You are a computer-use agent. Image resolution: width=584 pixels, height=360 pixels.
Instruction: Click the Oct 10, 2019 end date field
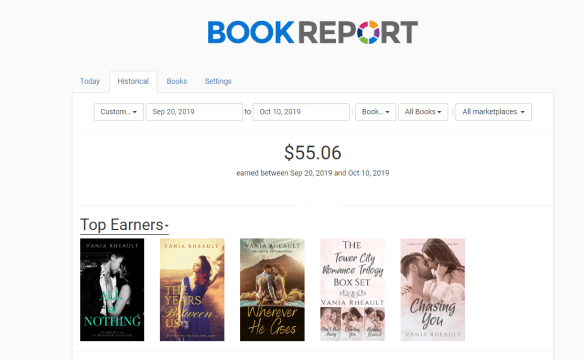[301, 112]
